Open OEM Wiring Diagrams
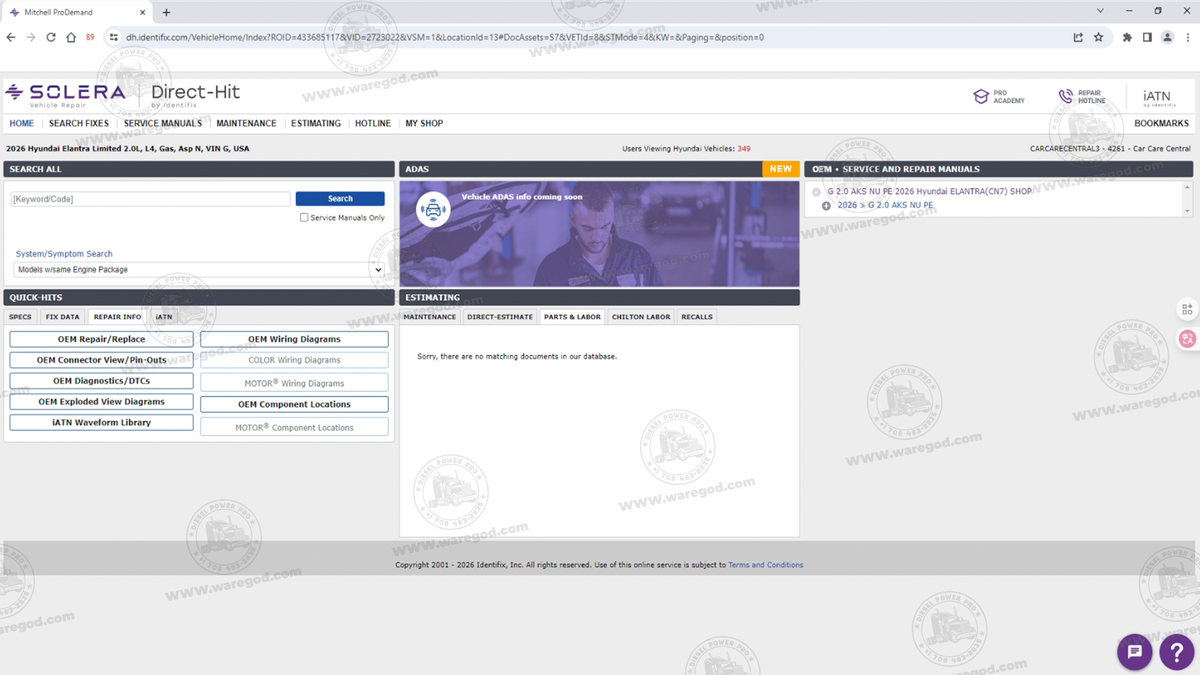This screenshot has width=1200, height=675. pyautogui.click(x=294, y=339)
